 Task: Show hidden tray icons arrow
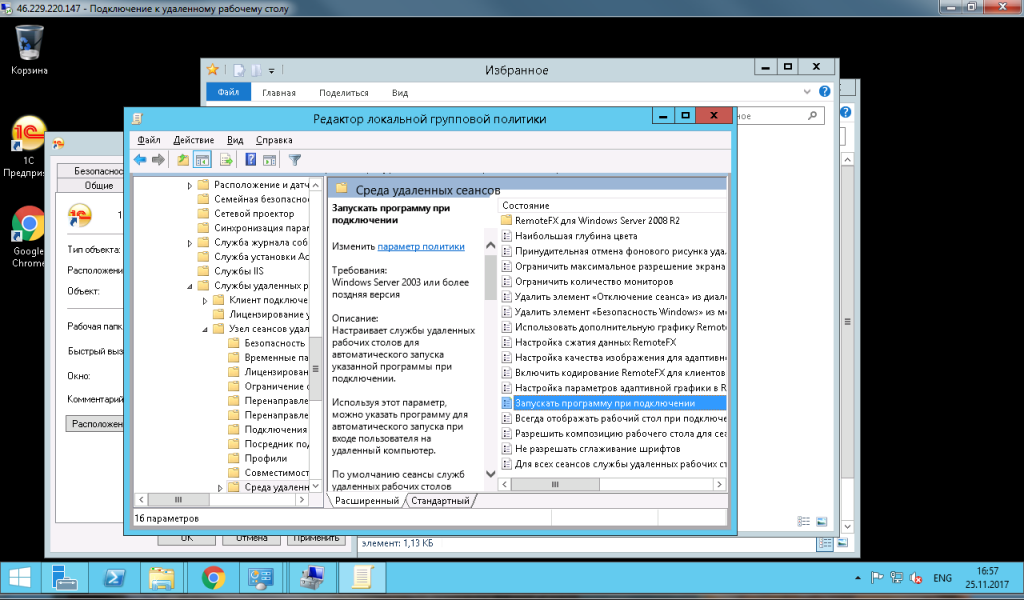(x=857, y=578)
